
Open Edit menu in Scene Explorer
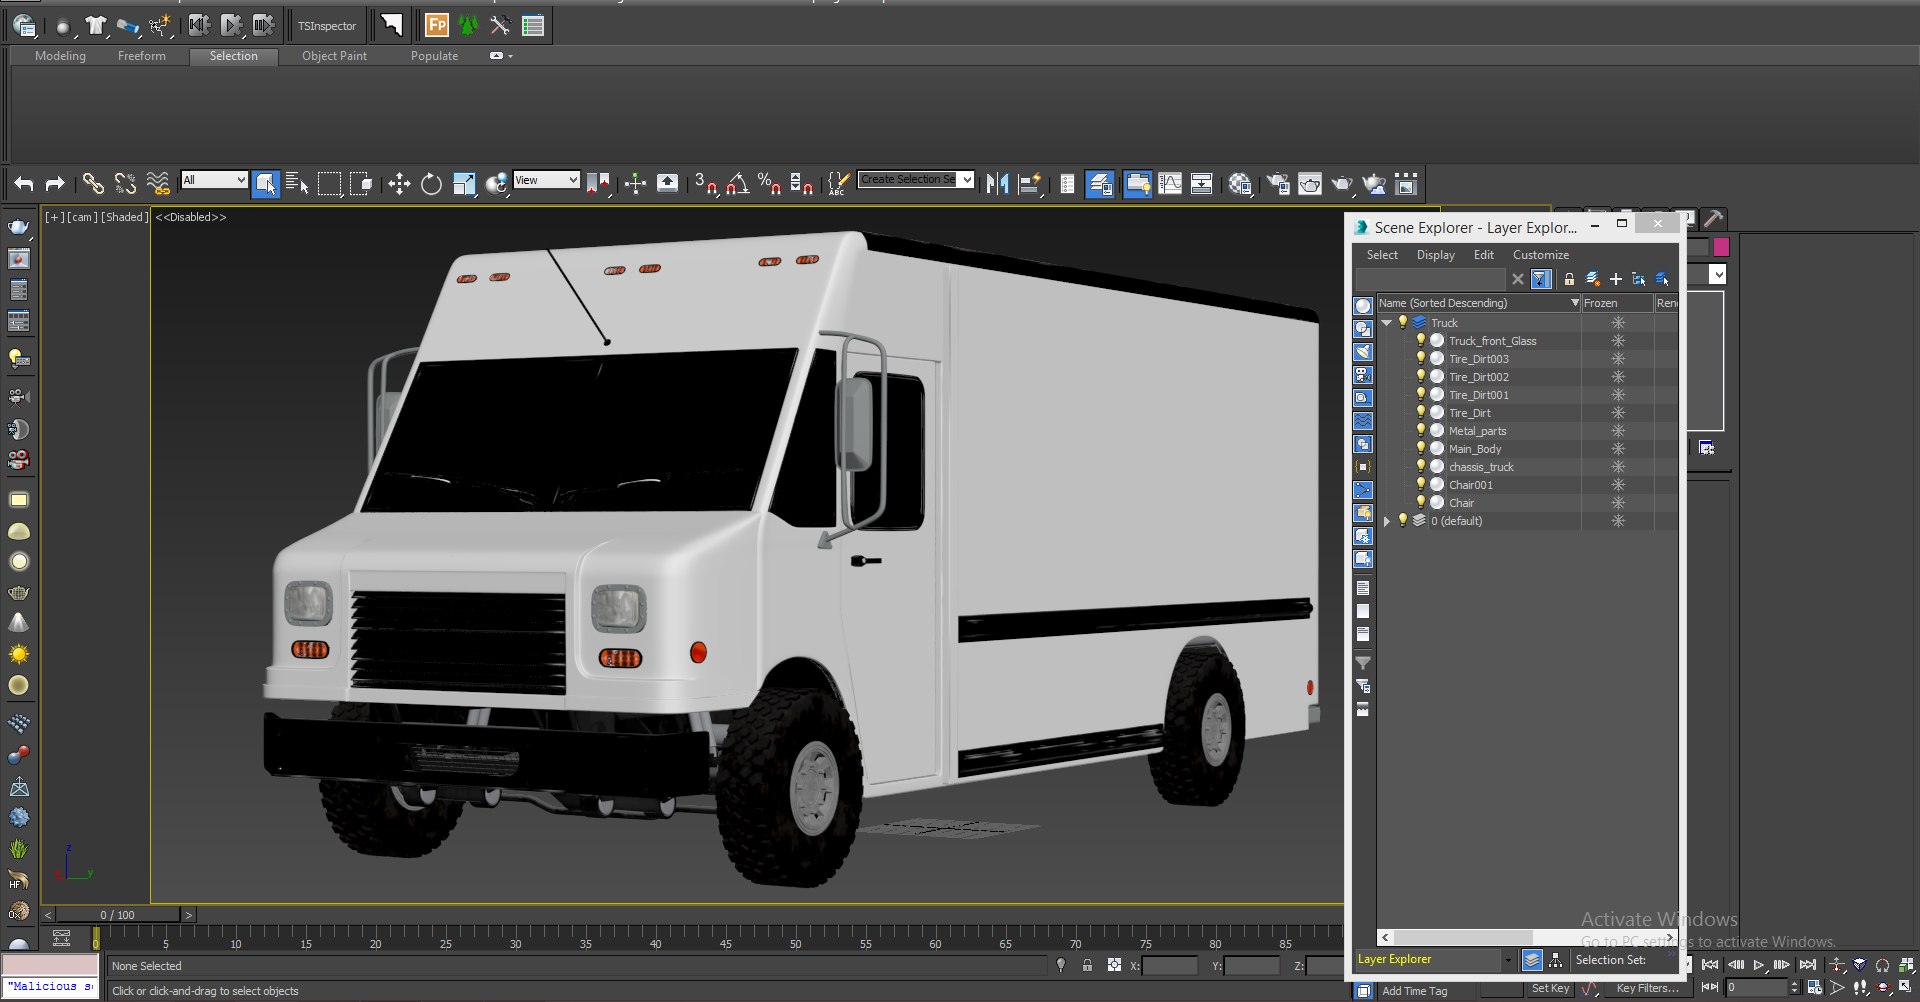click(1484, 255)
